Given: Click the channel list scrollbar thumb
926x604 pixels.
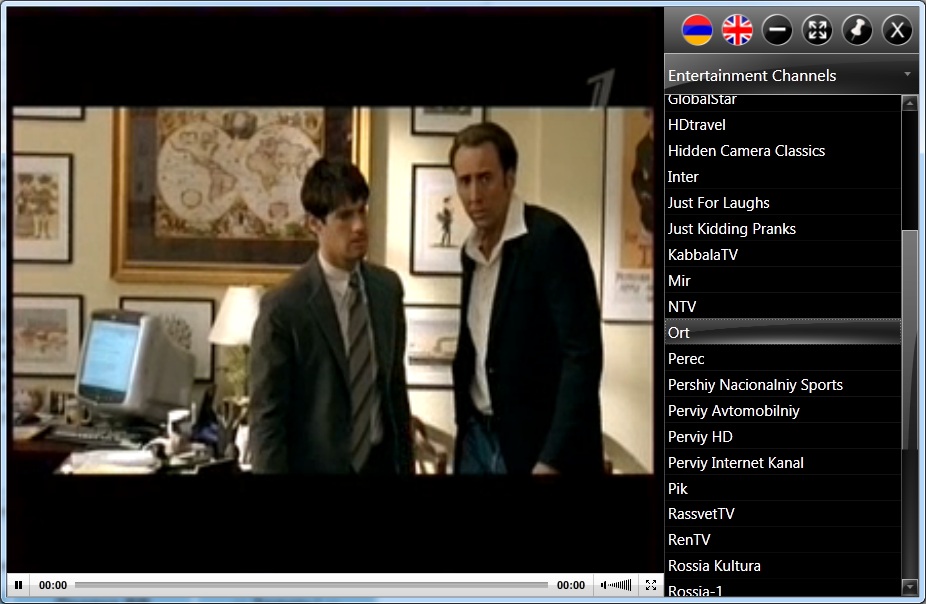Looking at the screenshot, I should coord(909,339).
